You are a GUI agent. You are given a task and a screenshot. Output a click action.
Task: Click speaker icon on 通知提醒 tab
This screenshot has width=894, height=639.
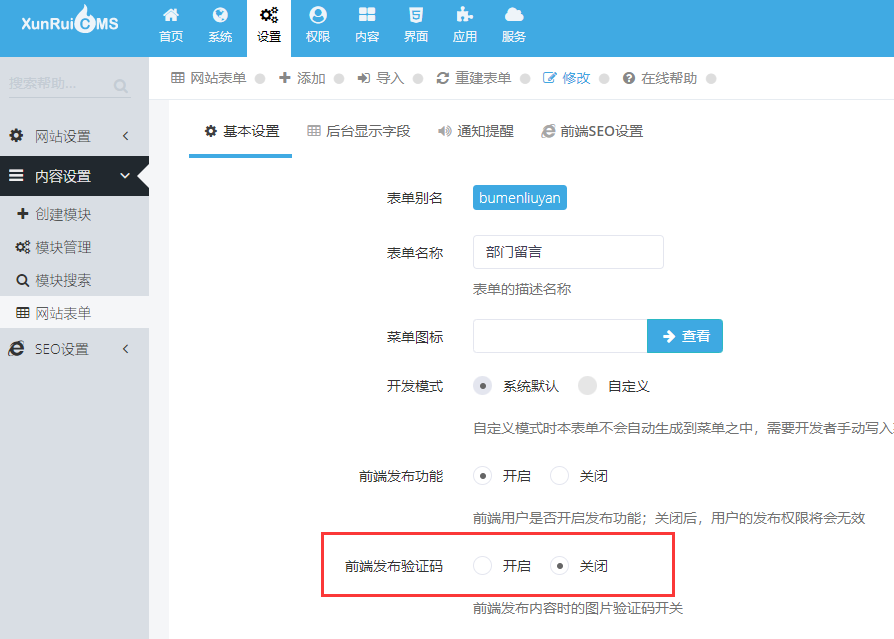pos(445,131)
